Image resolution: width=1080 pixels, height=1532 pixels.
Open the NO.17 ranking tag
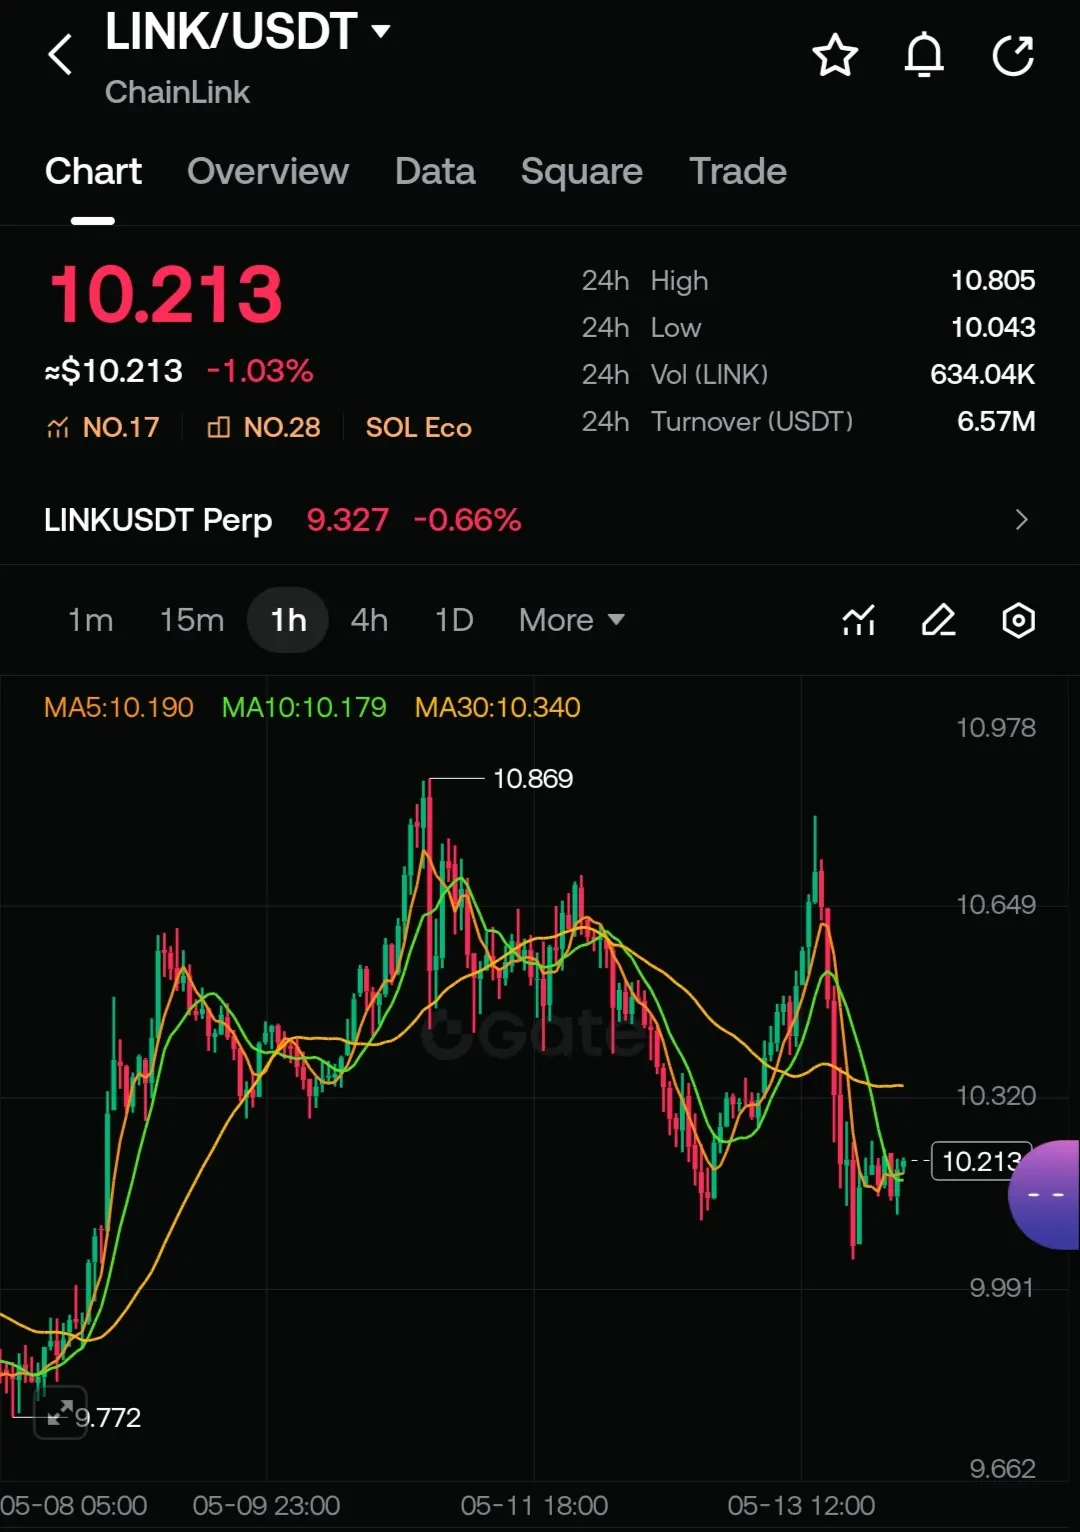click(x=103, y=428)
